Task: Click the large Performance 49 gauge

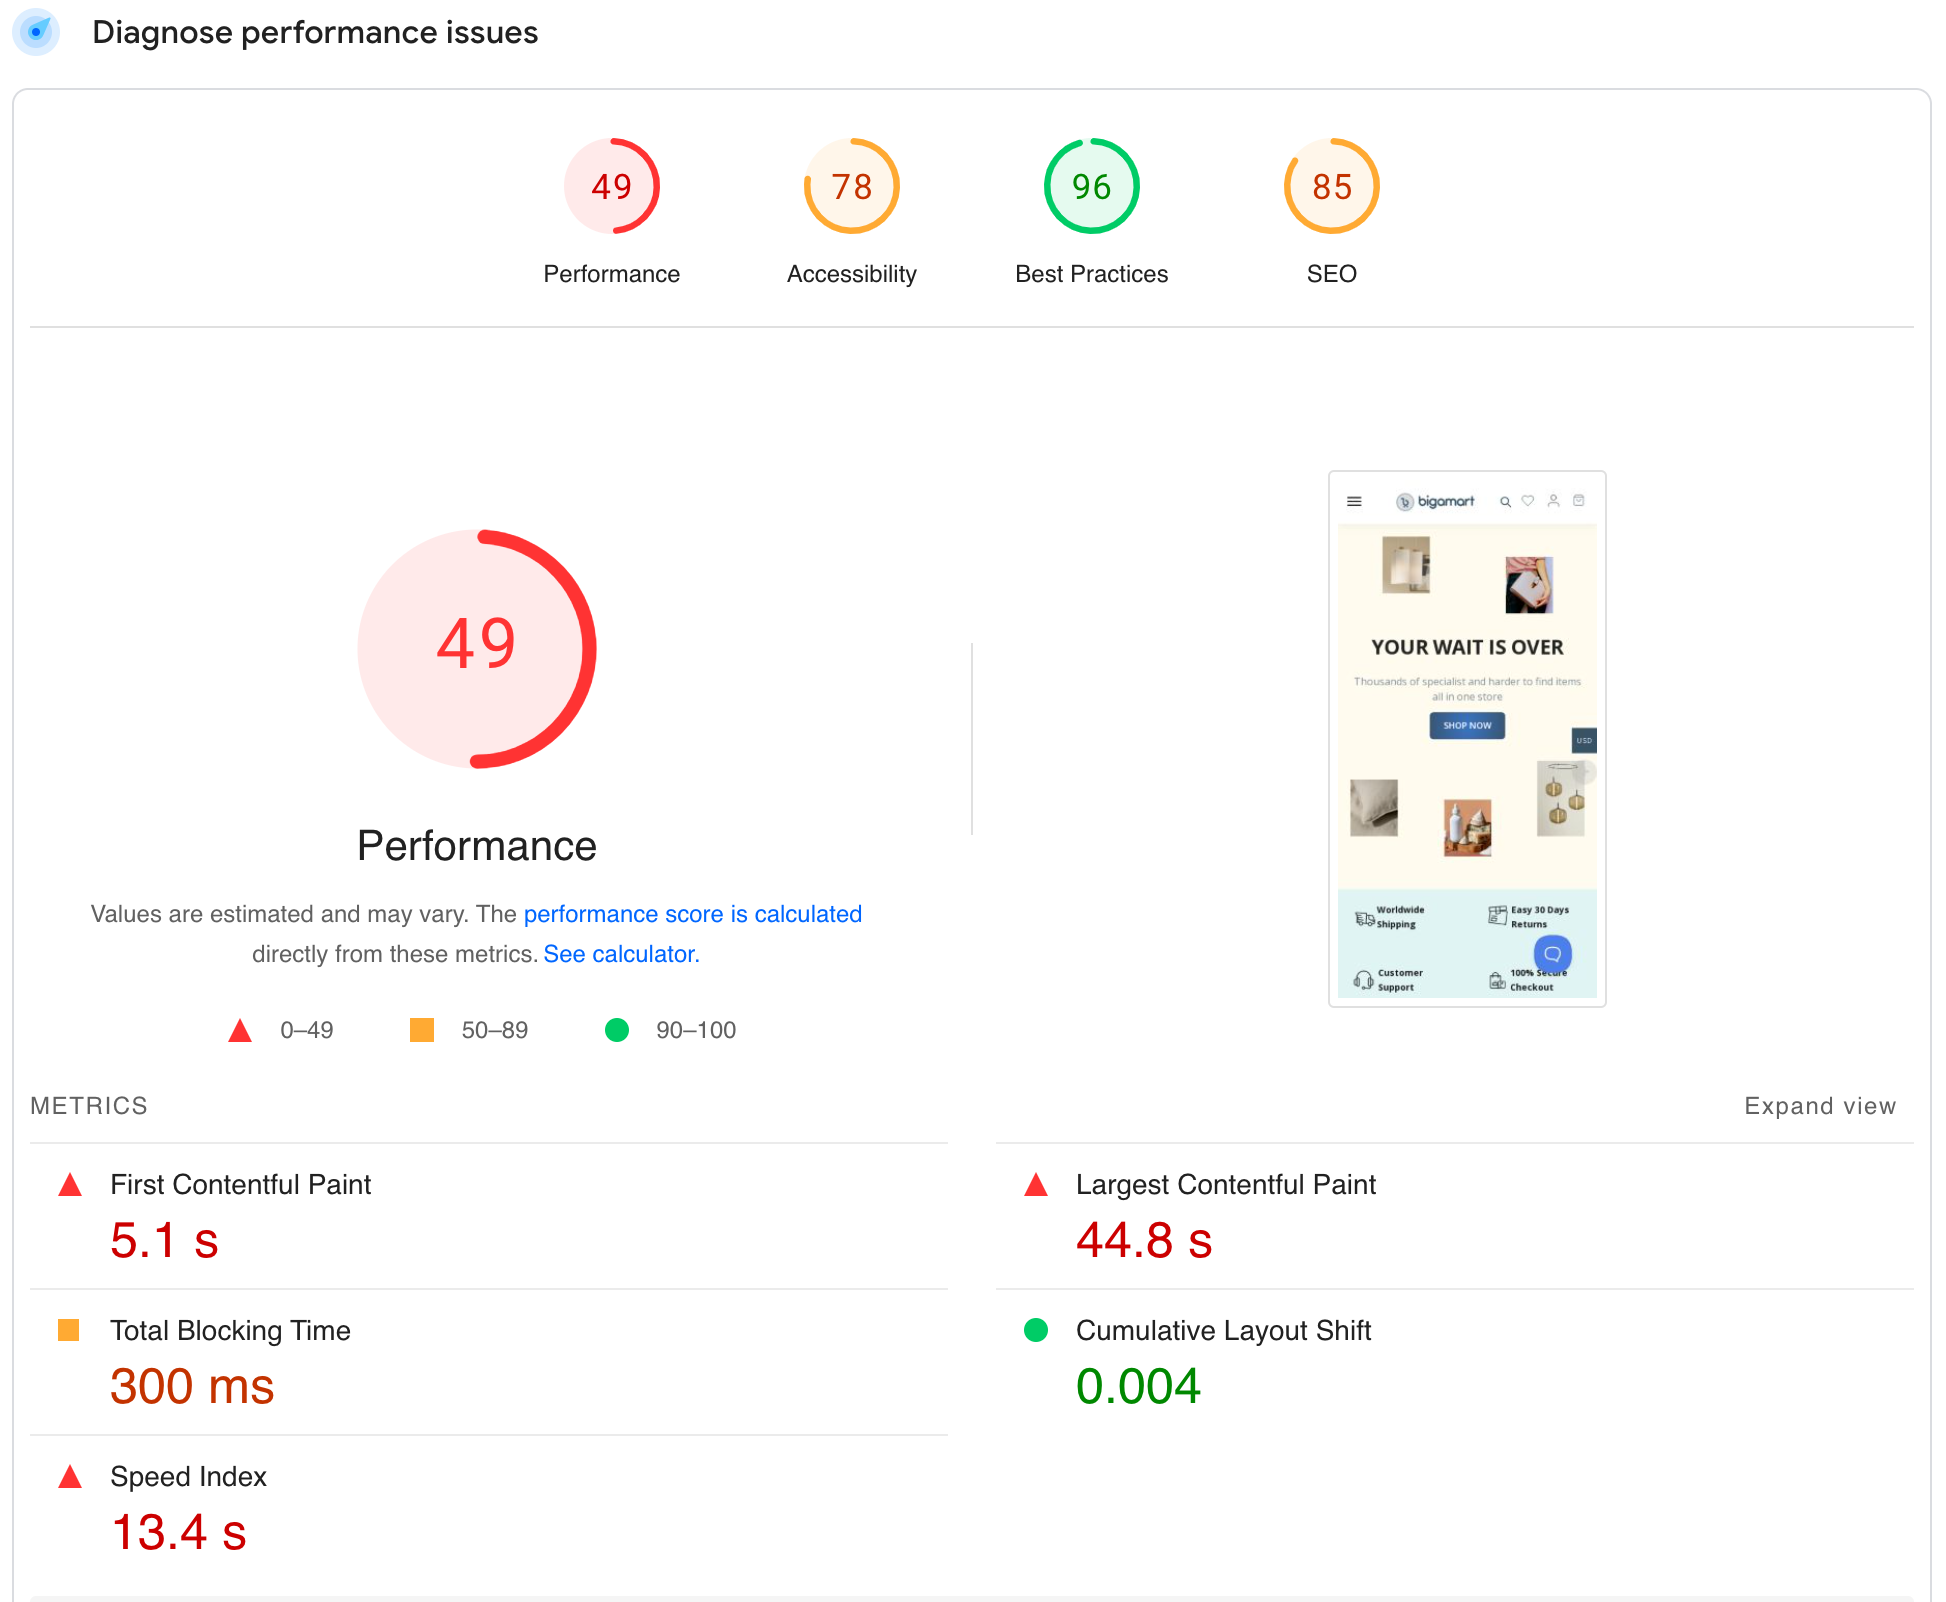Action: tap(477, 648)
